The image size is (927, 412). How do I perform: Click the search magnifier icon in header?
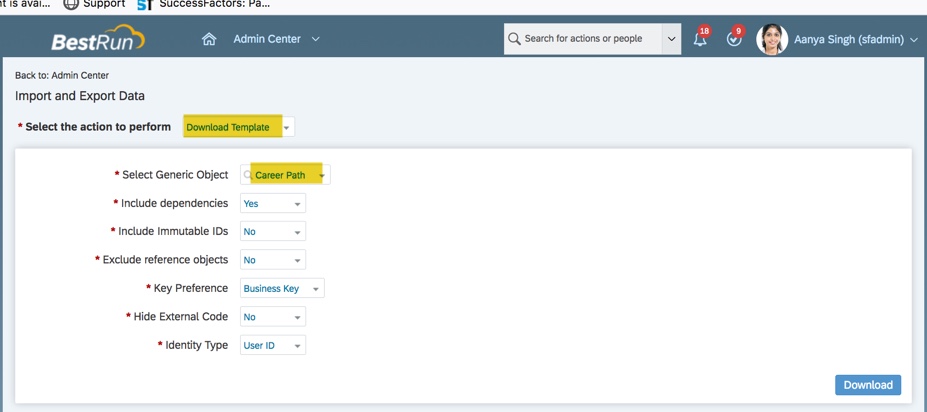pyautogui.click(x=514, y=39)
